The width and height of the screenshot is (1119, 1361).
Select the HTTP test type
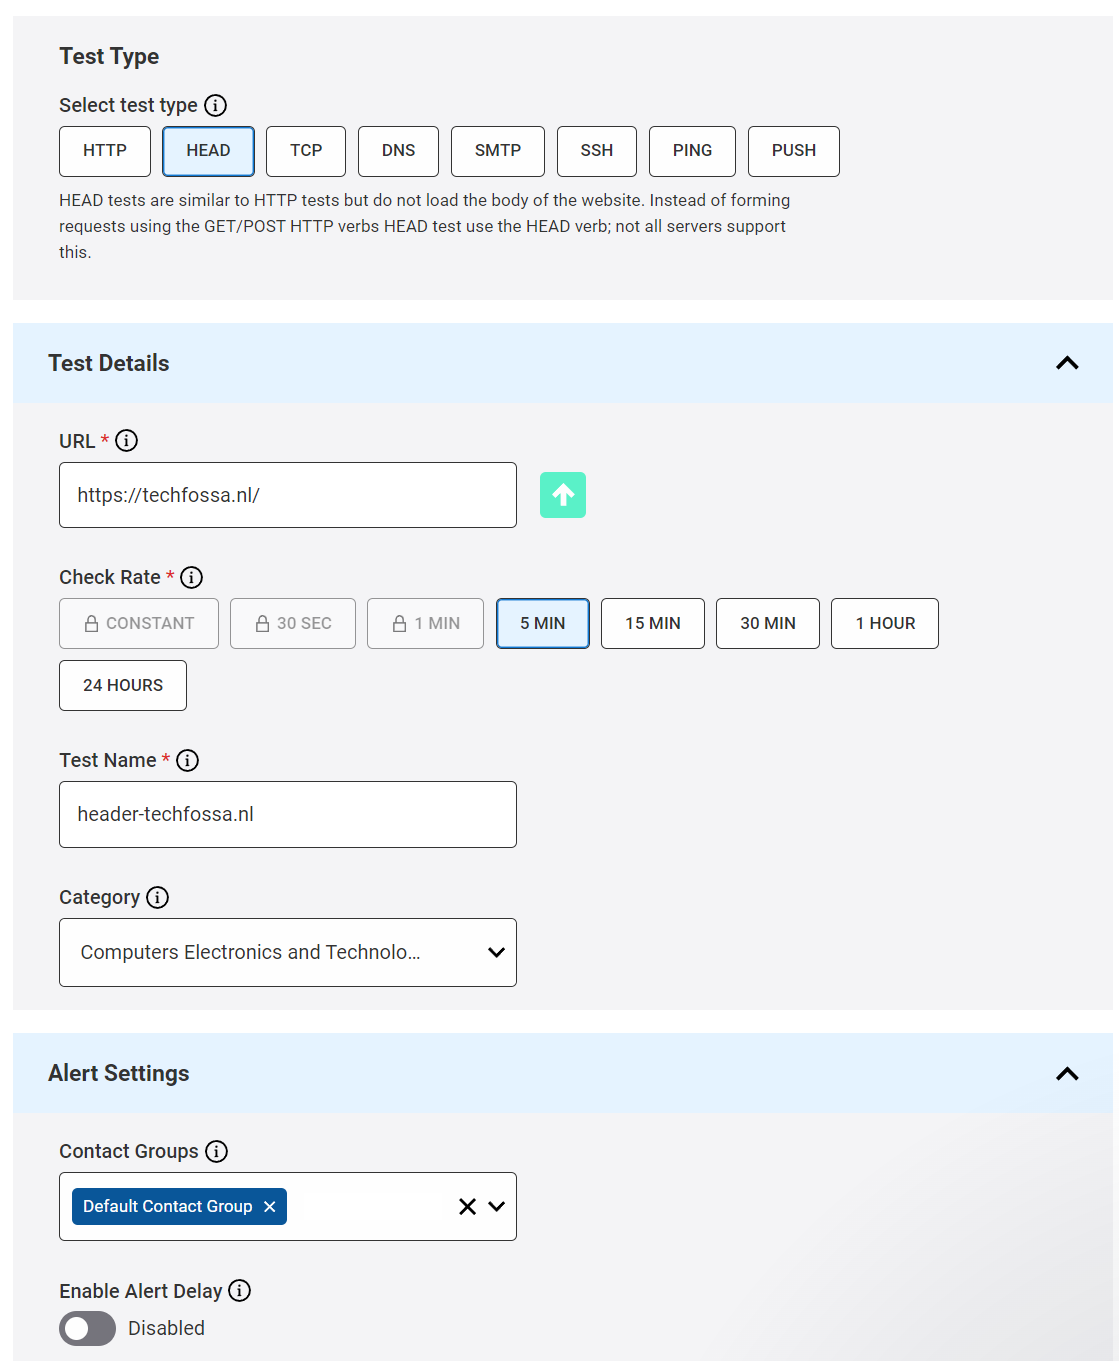pyautogui.click(x=105, y=151)
